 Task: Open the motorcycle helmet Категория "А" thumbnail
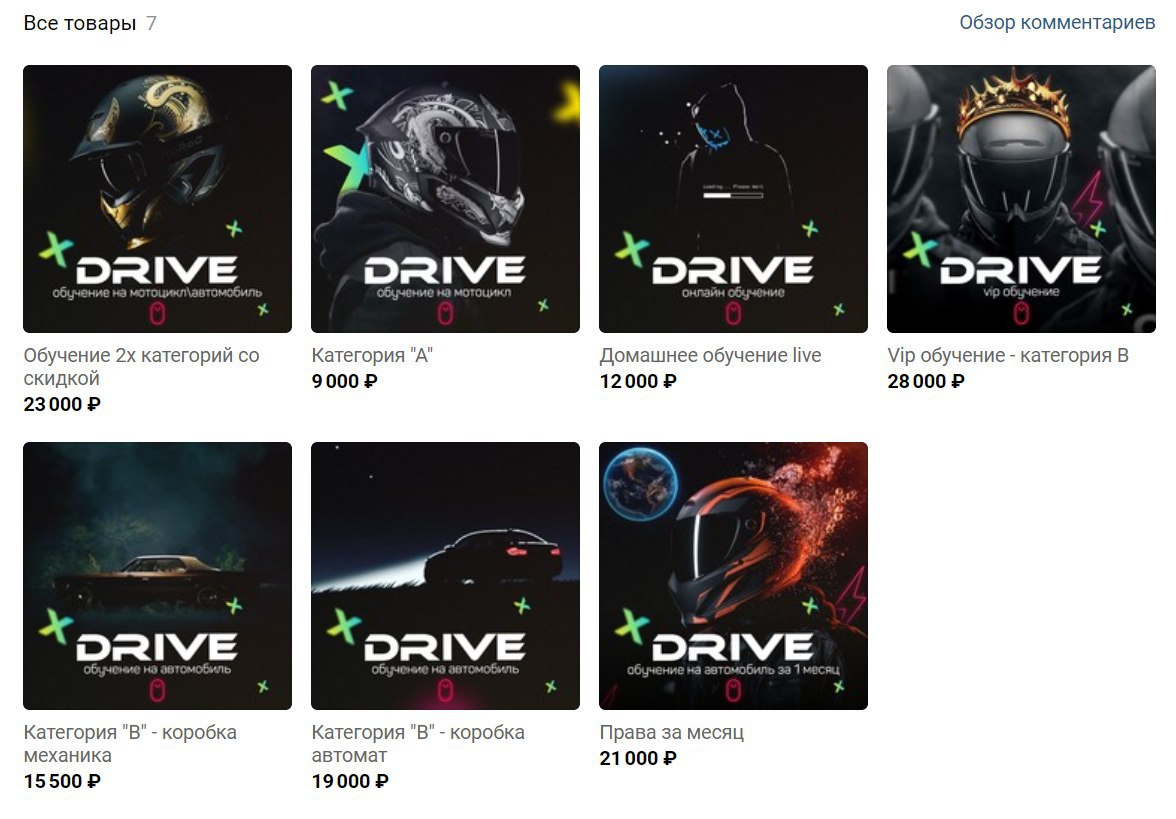point(446,199)
